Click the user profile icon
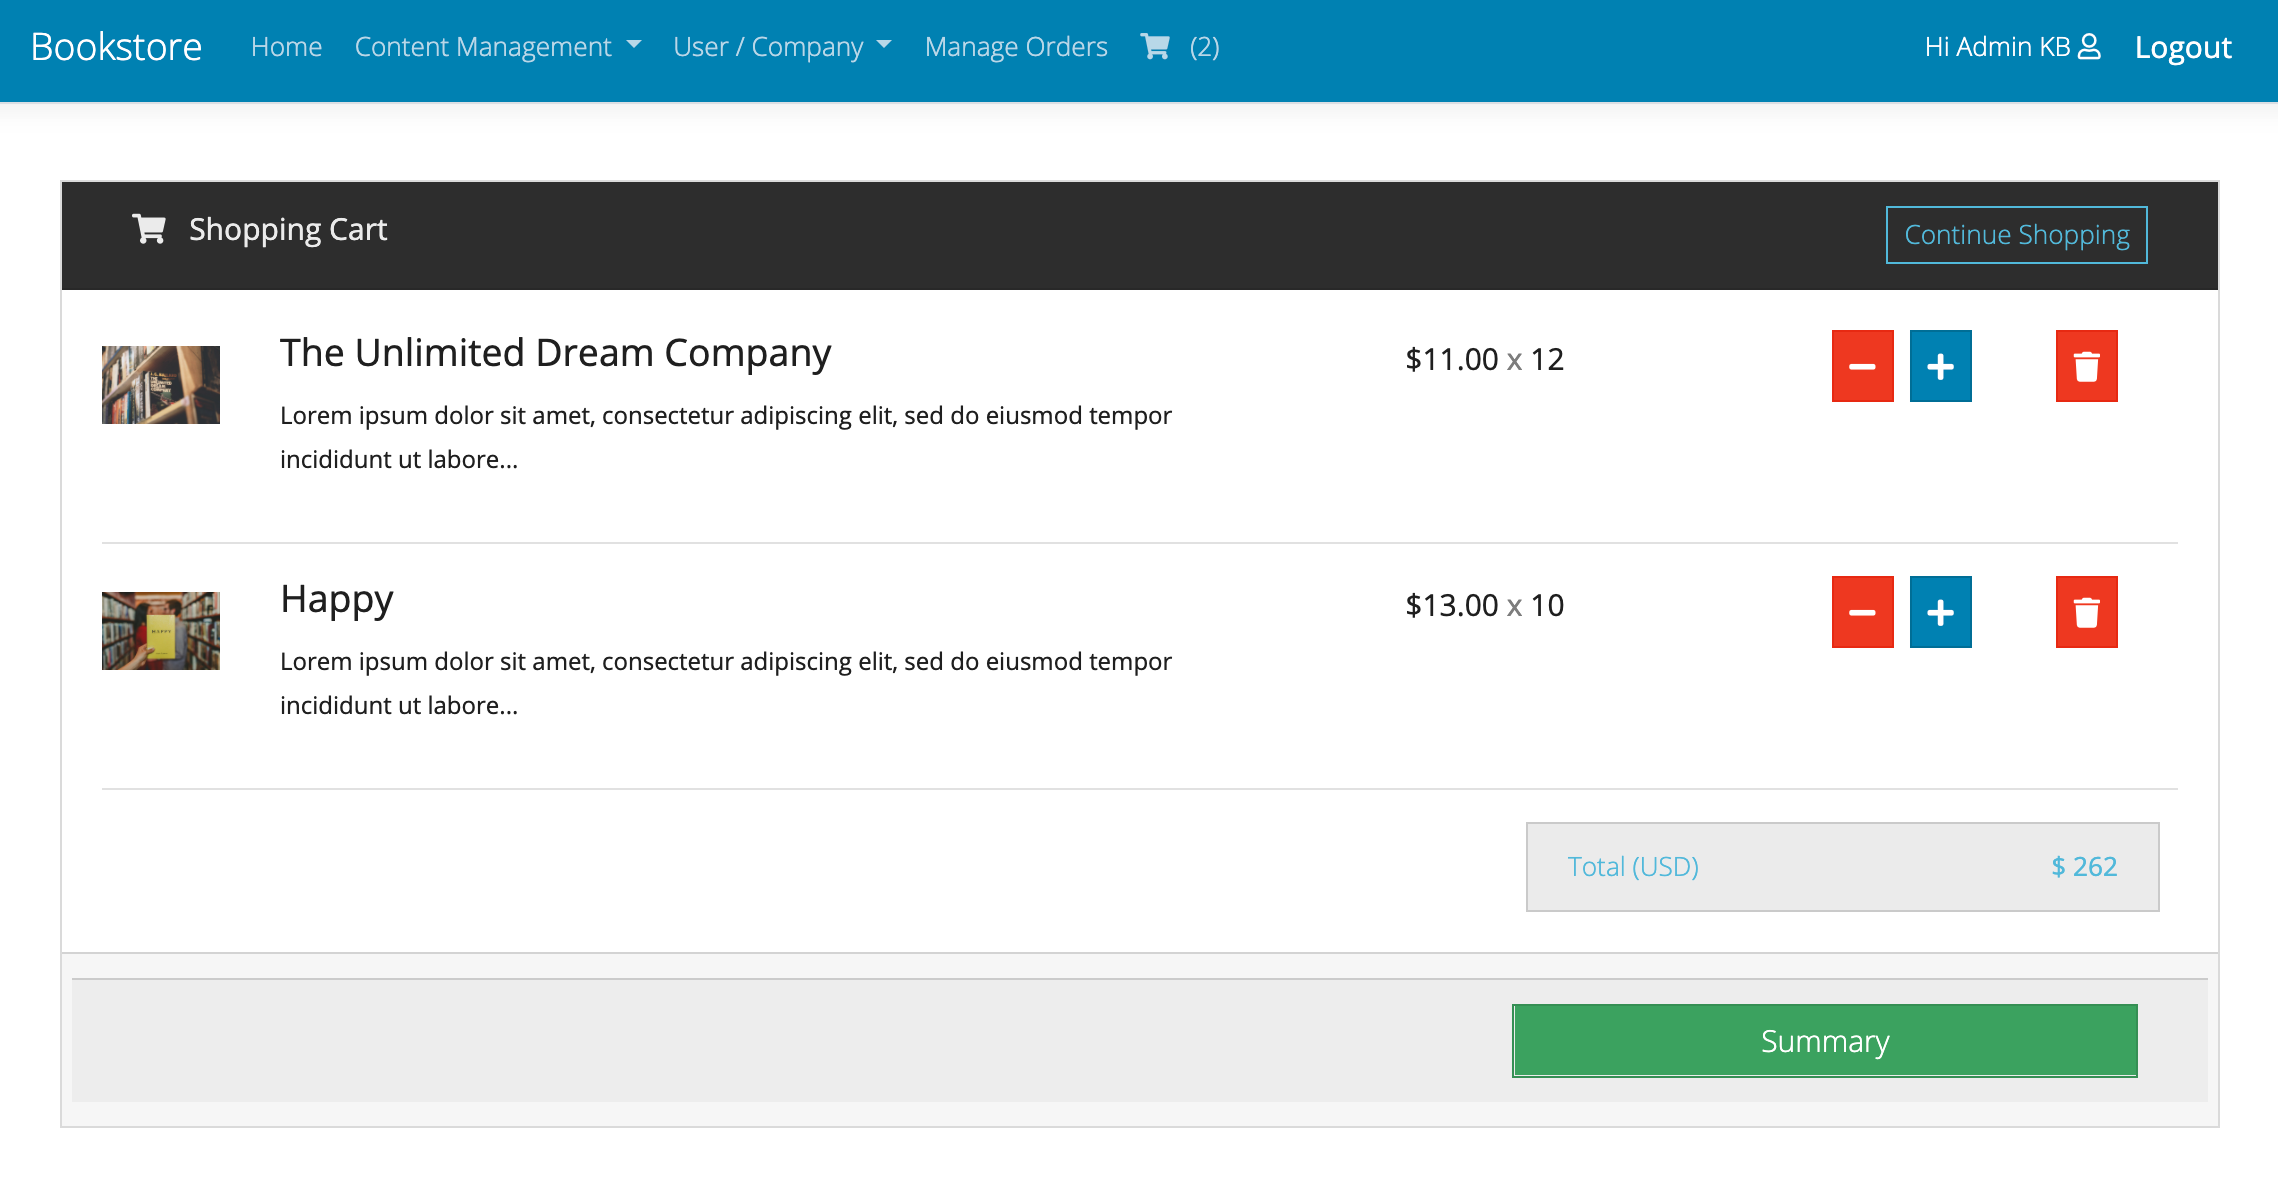Viewport: 2278px width, 1180px height. click(x=2089, y=47)
